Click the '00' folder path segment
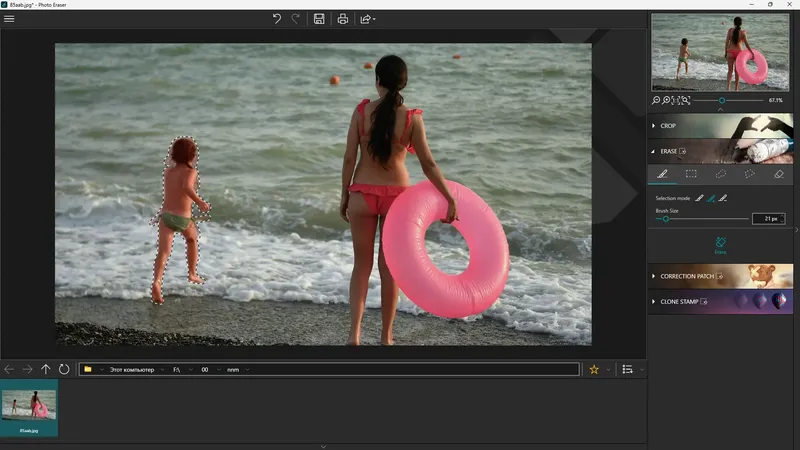The height and width of the screenshot is (450, 800). coord(205,370)
